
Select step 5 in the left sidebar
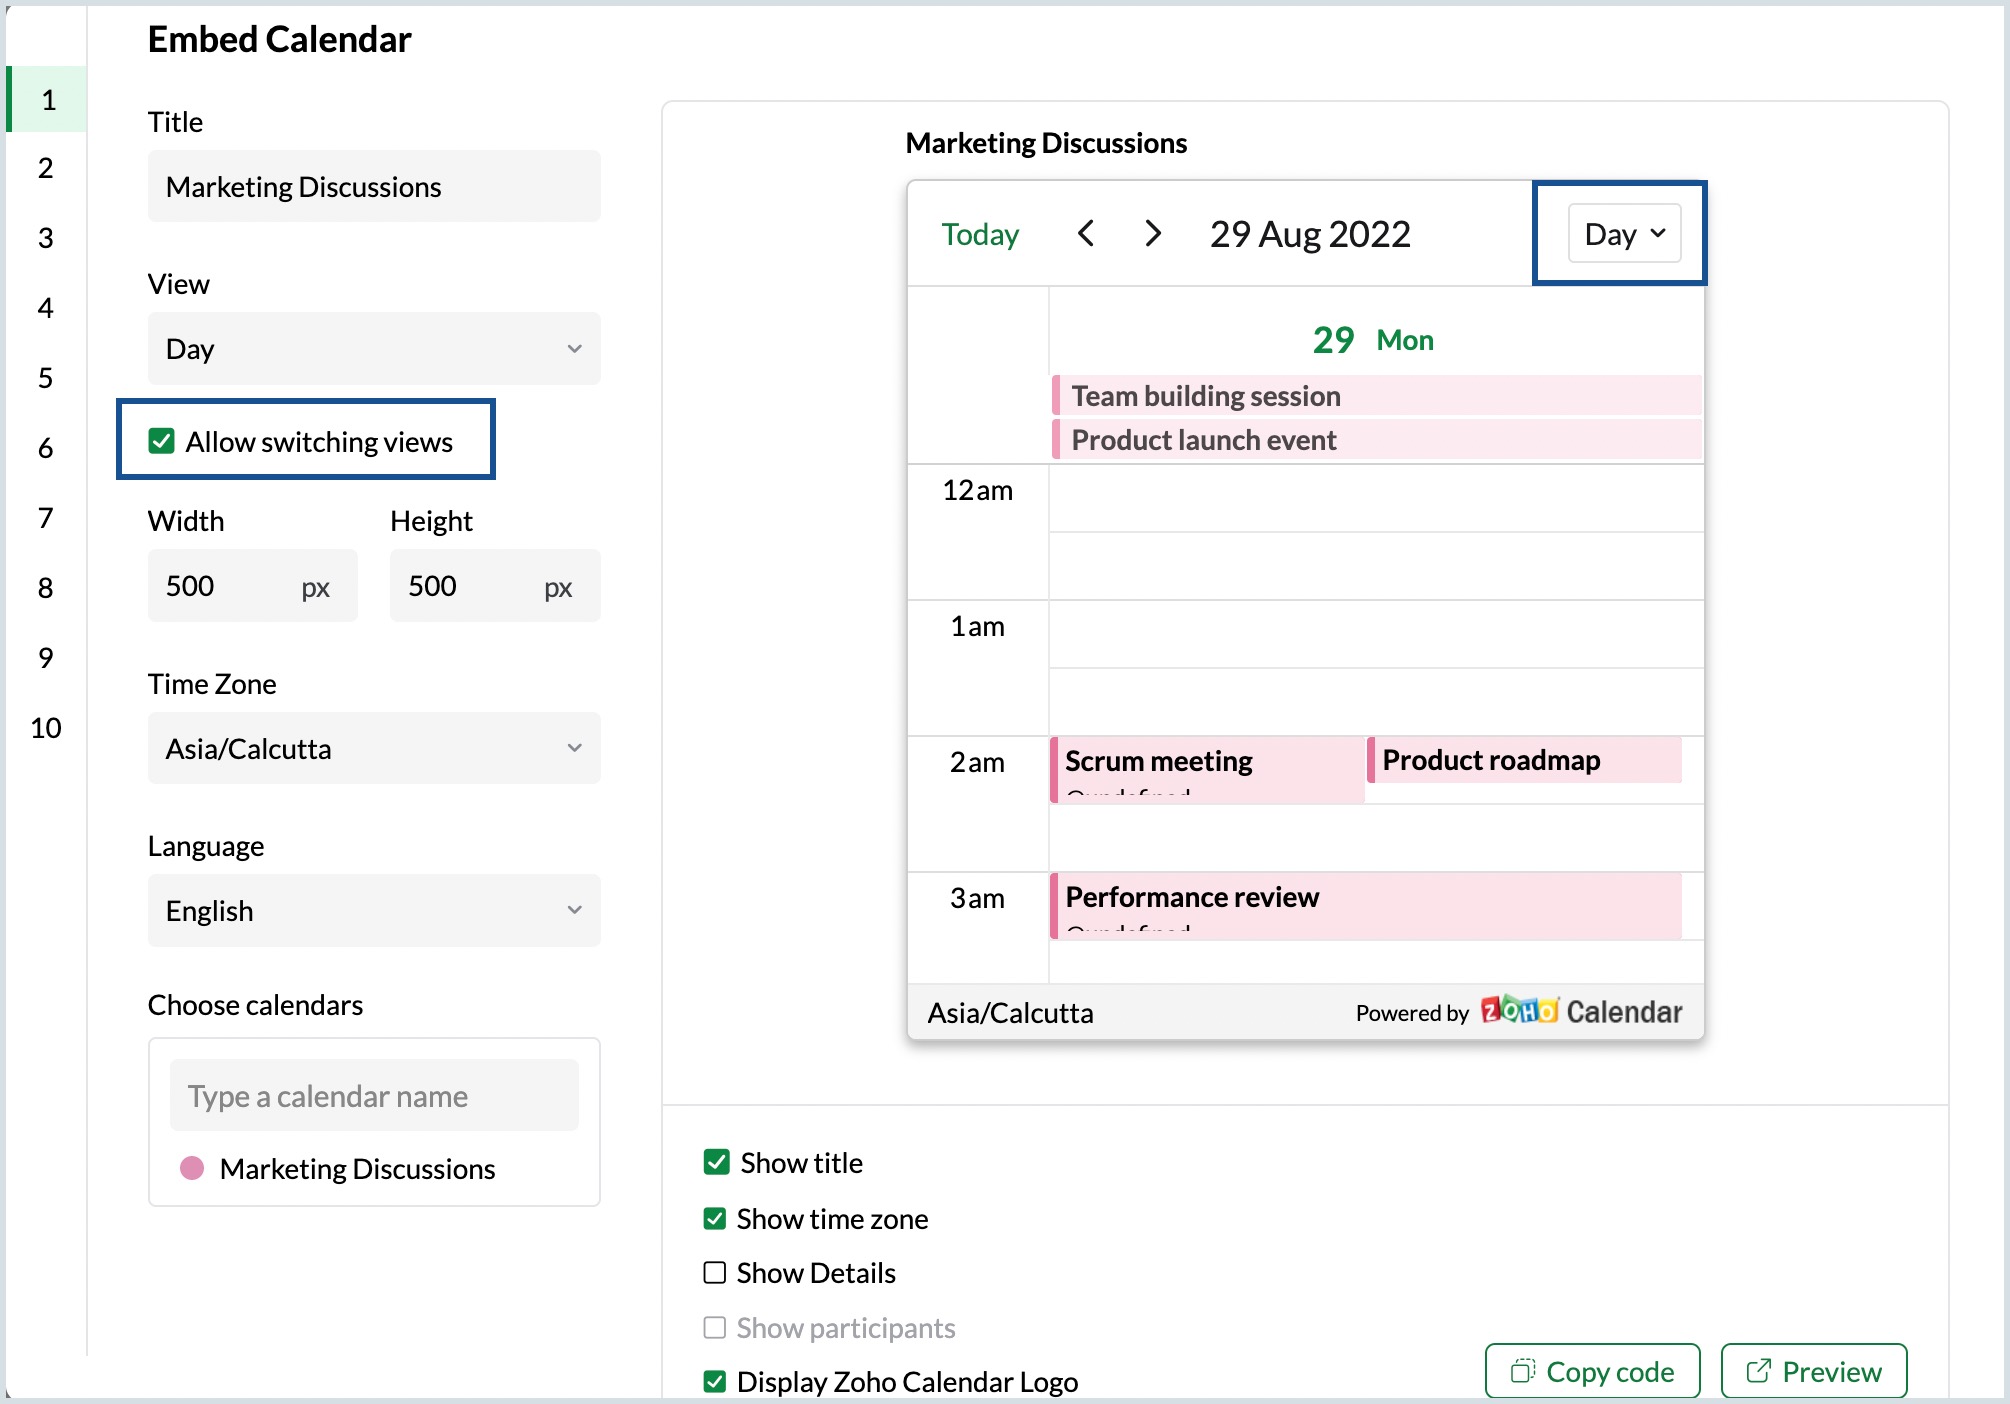[x=46, y=378]
